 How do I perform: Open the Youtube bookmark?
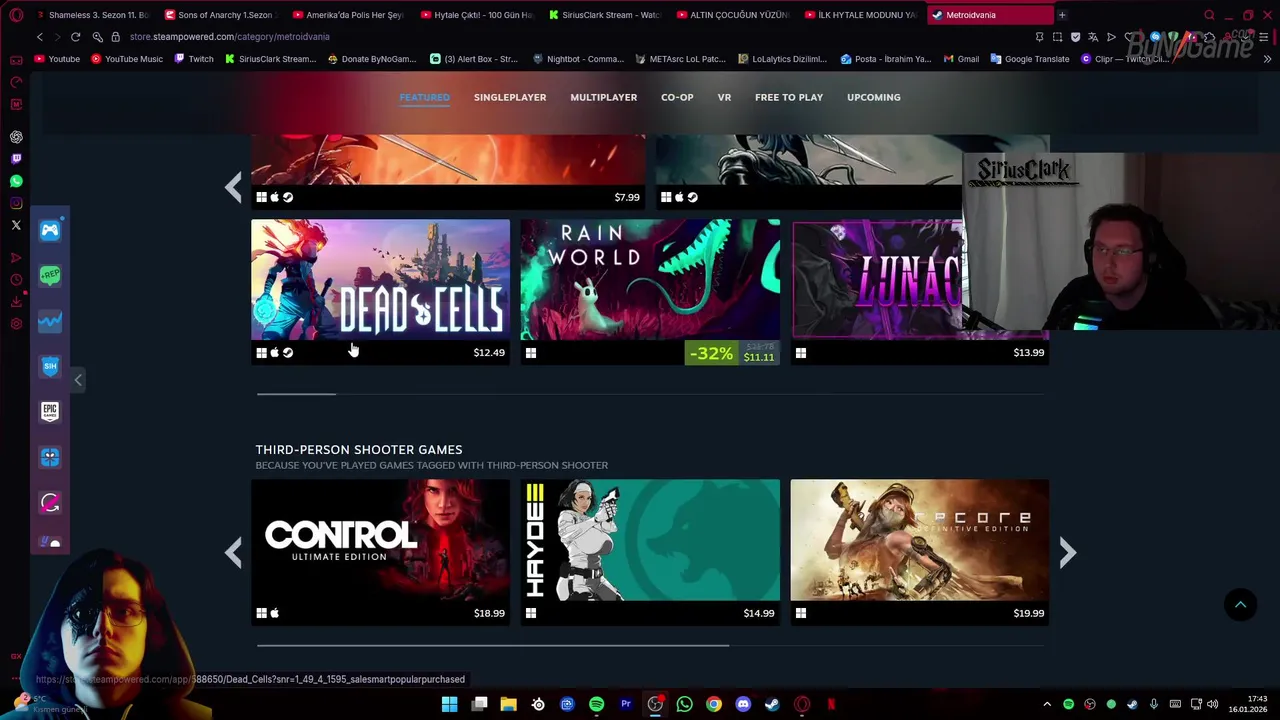tap(57, 59)
